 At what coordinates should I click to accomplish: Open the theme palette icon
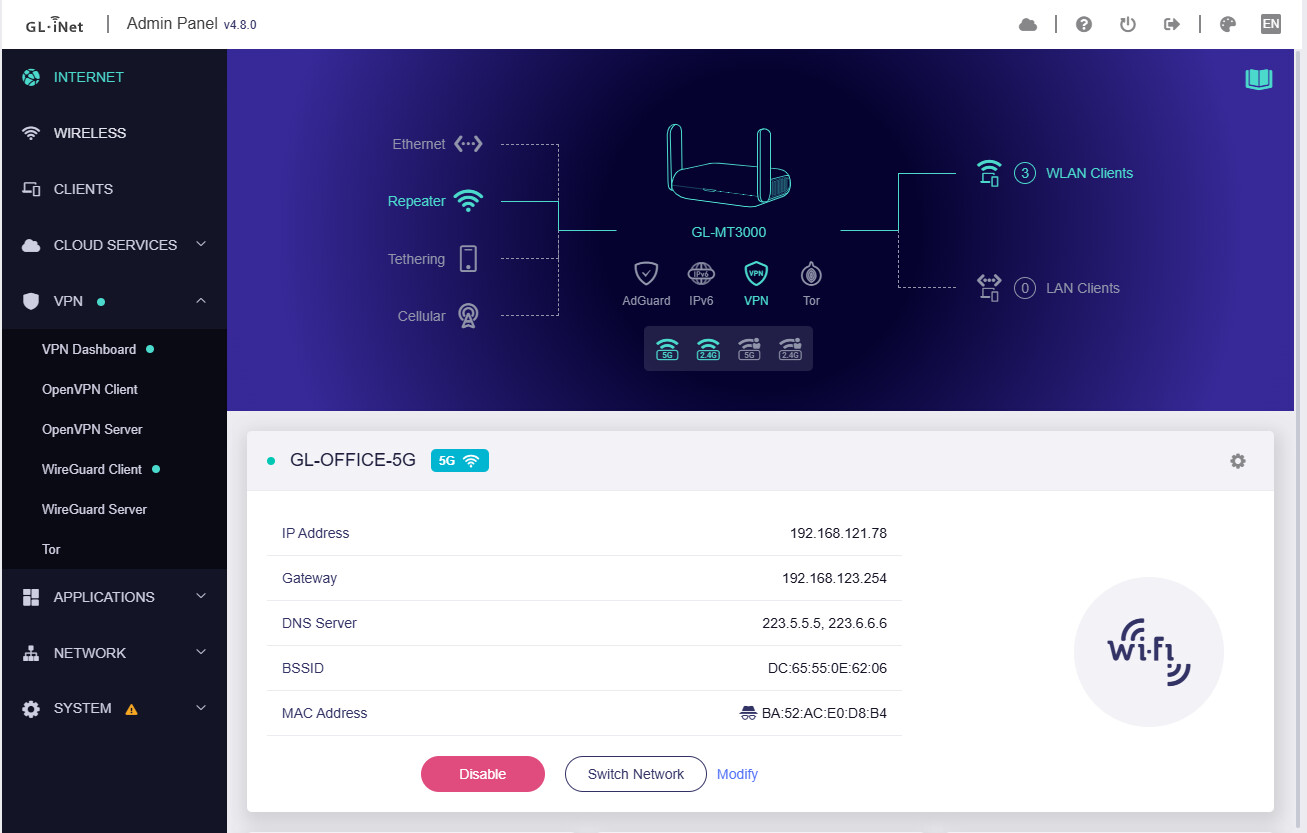pyautogui.click(x=1228, y=24)
